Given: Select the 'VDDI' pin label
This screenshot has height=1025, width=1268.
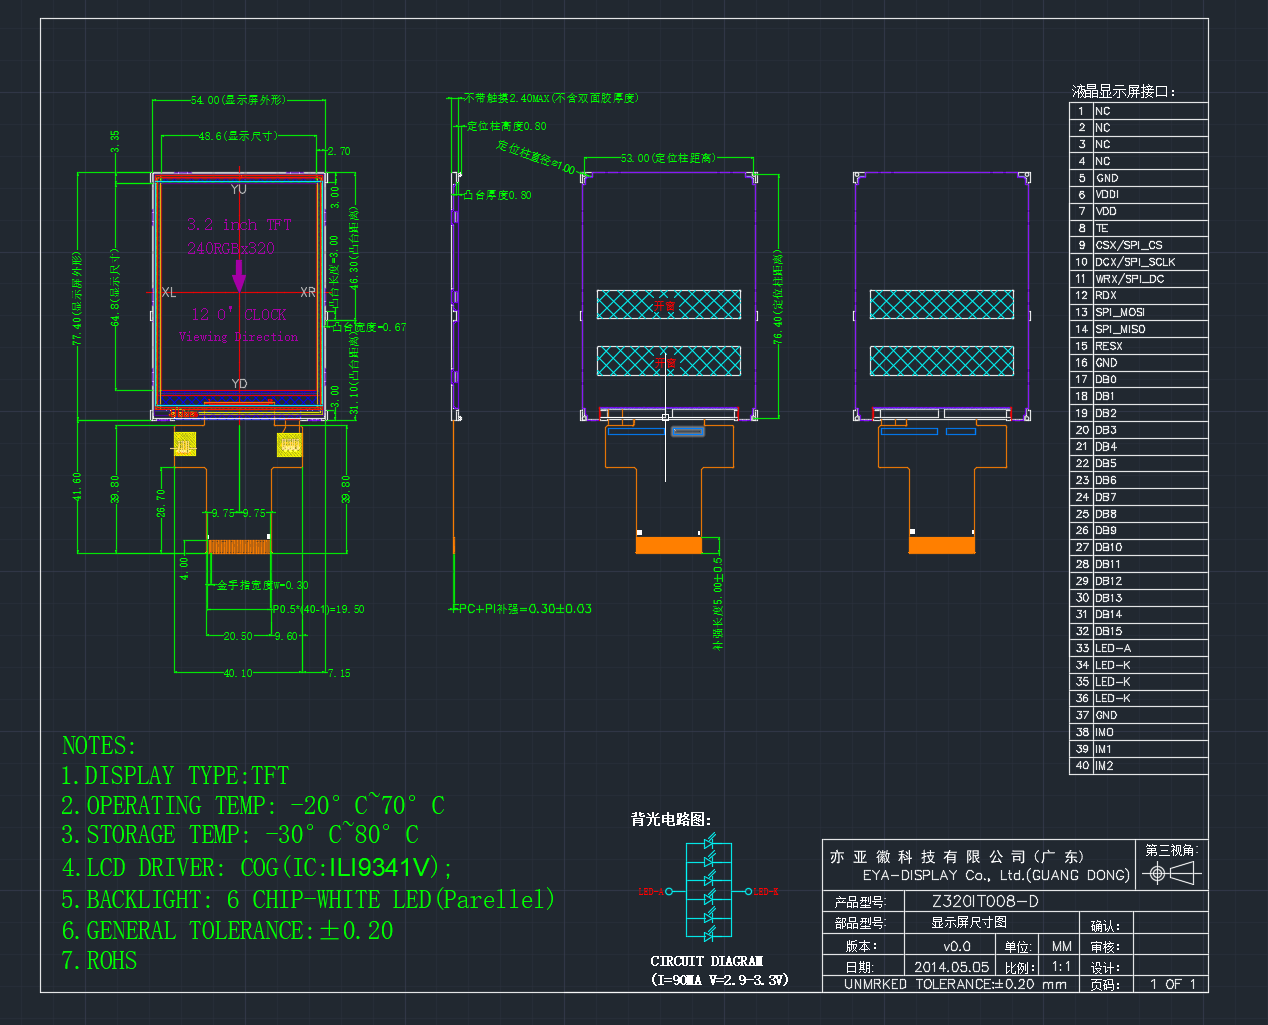Looking at the screenshot, I should click(x=1107, y=194).
